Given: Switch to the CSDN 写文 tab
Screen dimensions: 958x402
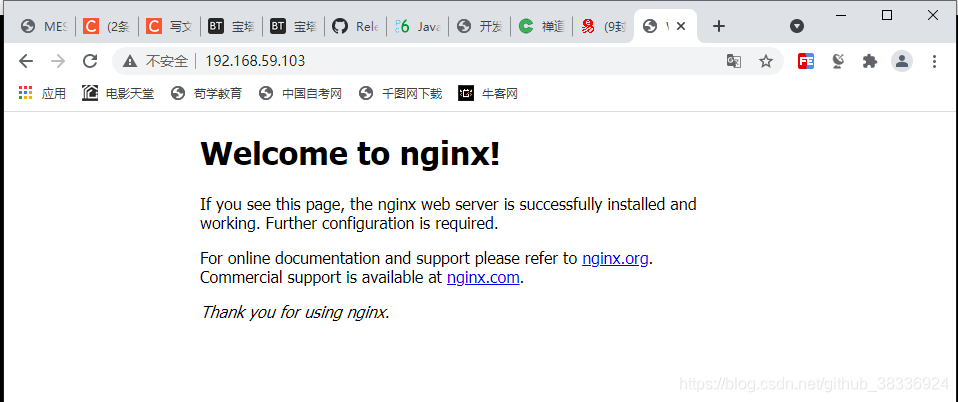Looking at the screenshot, I should point(169,26).
